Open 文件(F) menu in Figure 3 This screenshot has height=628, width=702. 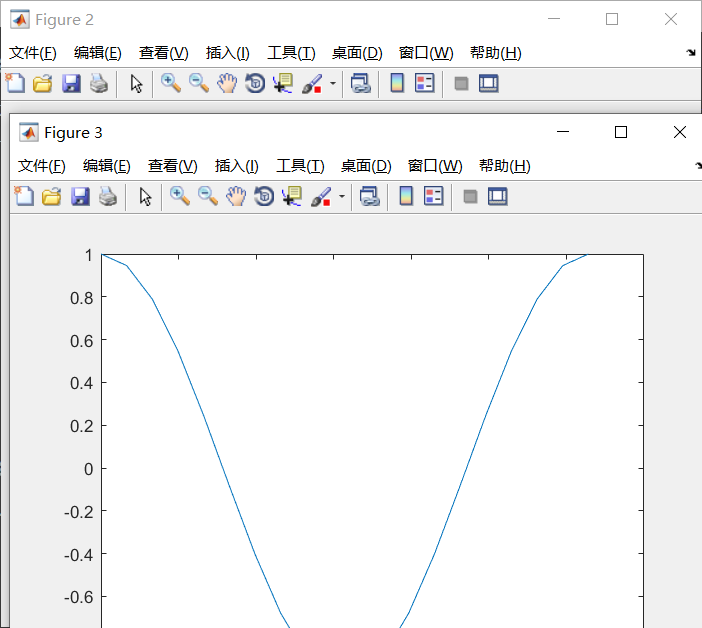[x=42, y=166]
